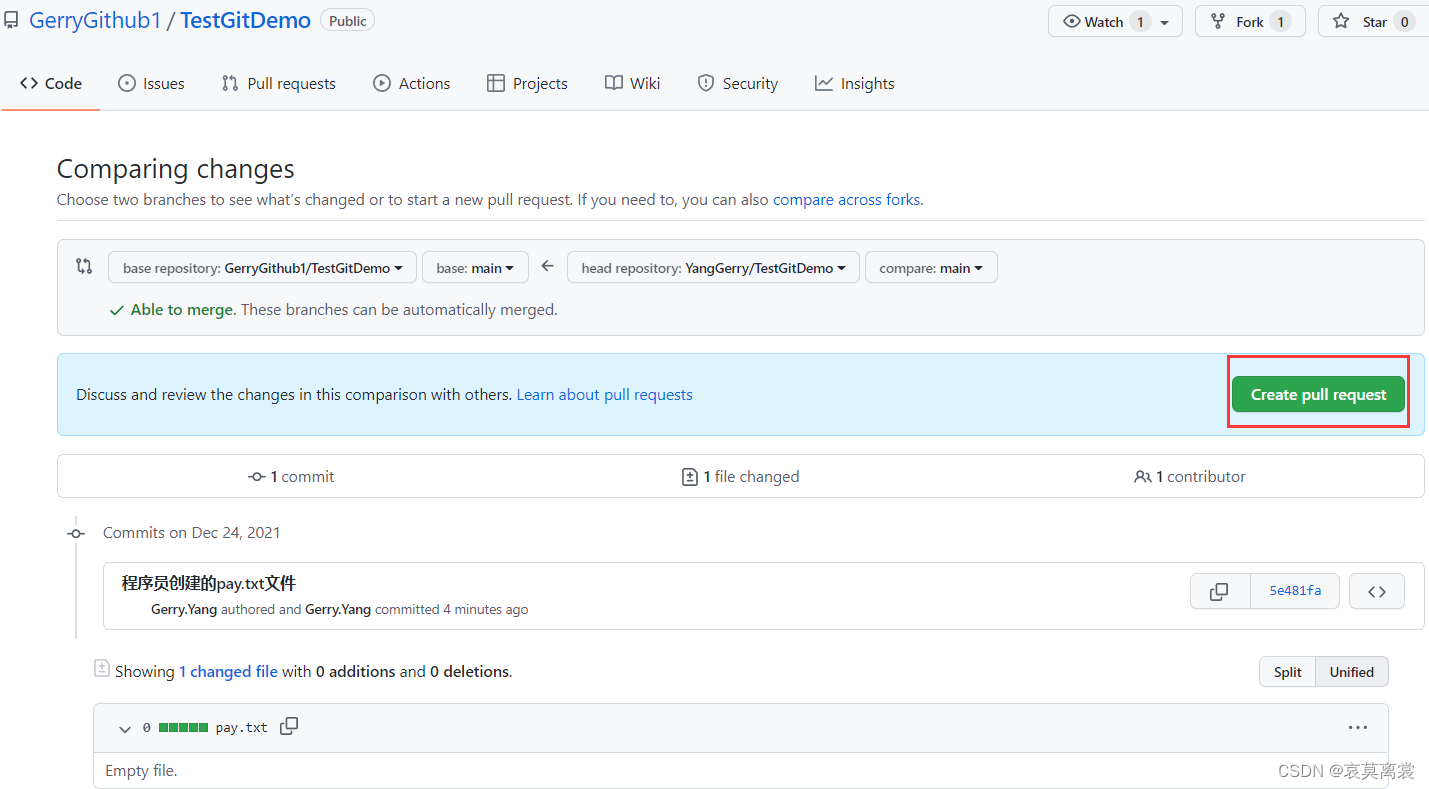Open the compare: main branch dropdown

tap(931, 268)
